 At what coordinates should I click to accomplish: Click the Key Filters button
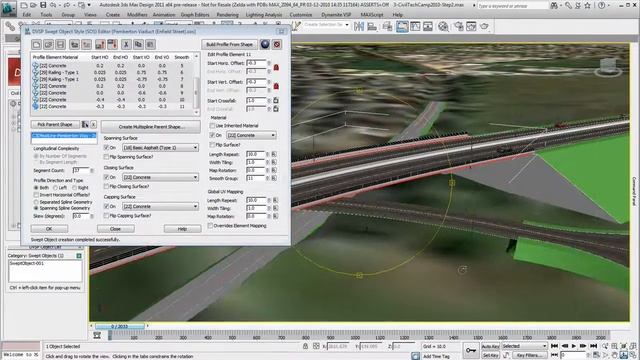point(529,355)
